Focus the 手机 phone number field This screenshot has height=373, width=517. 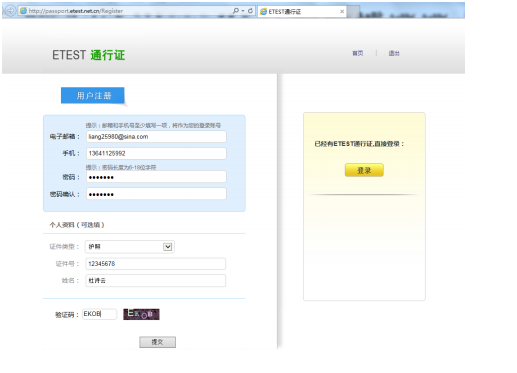point(156,153)
